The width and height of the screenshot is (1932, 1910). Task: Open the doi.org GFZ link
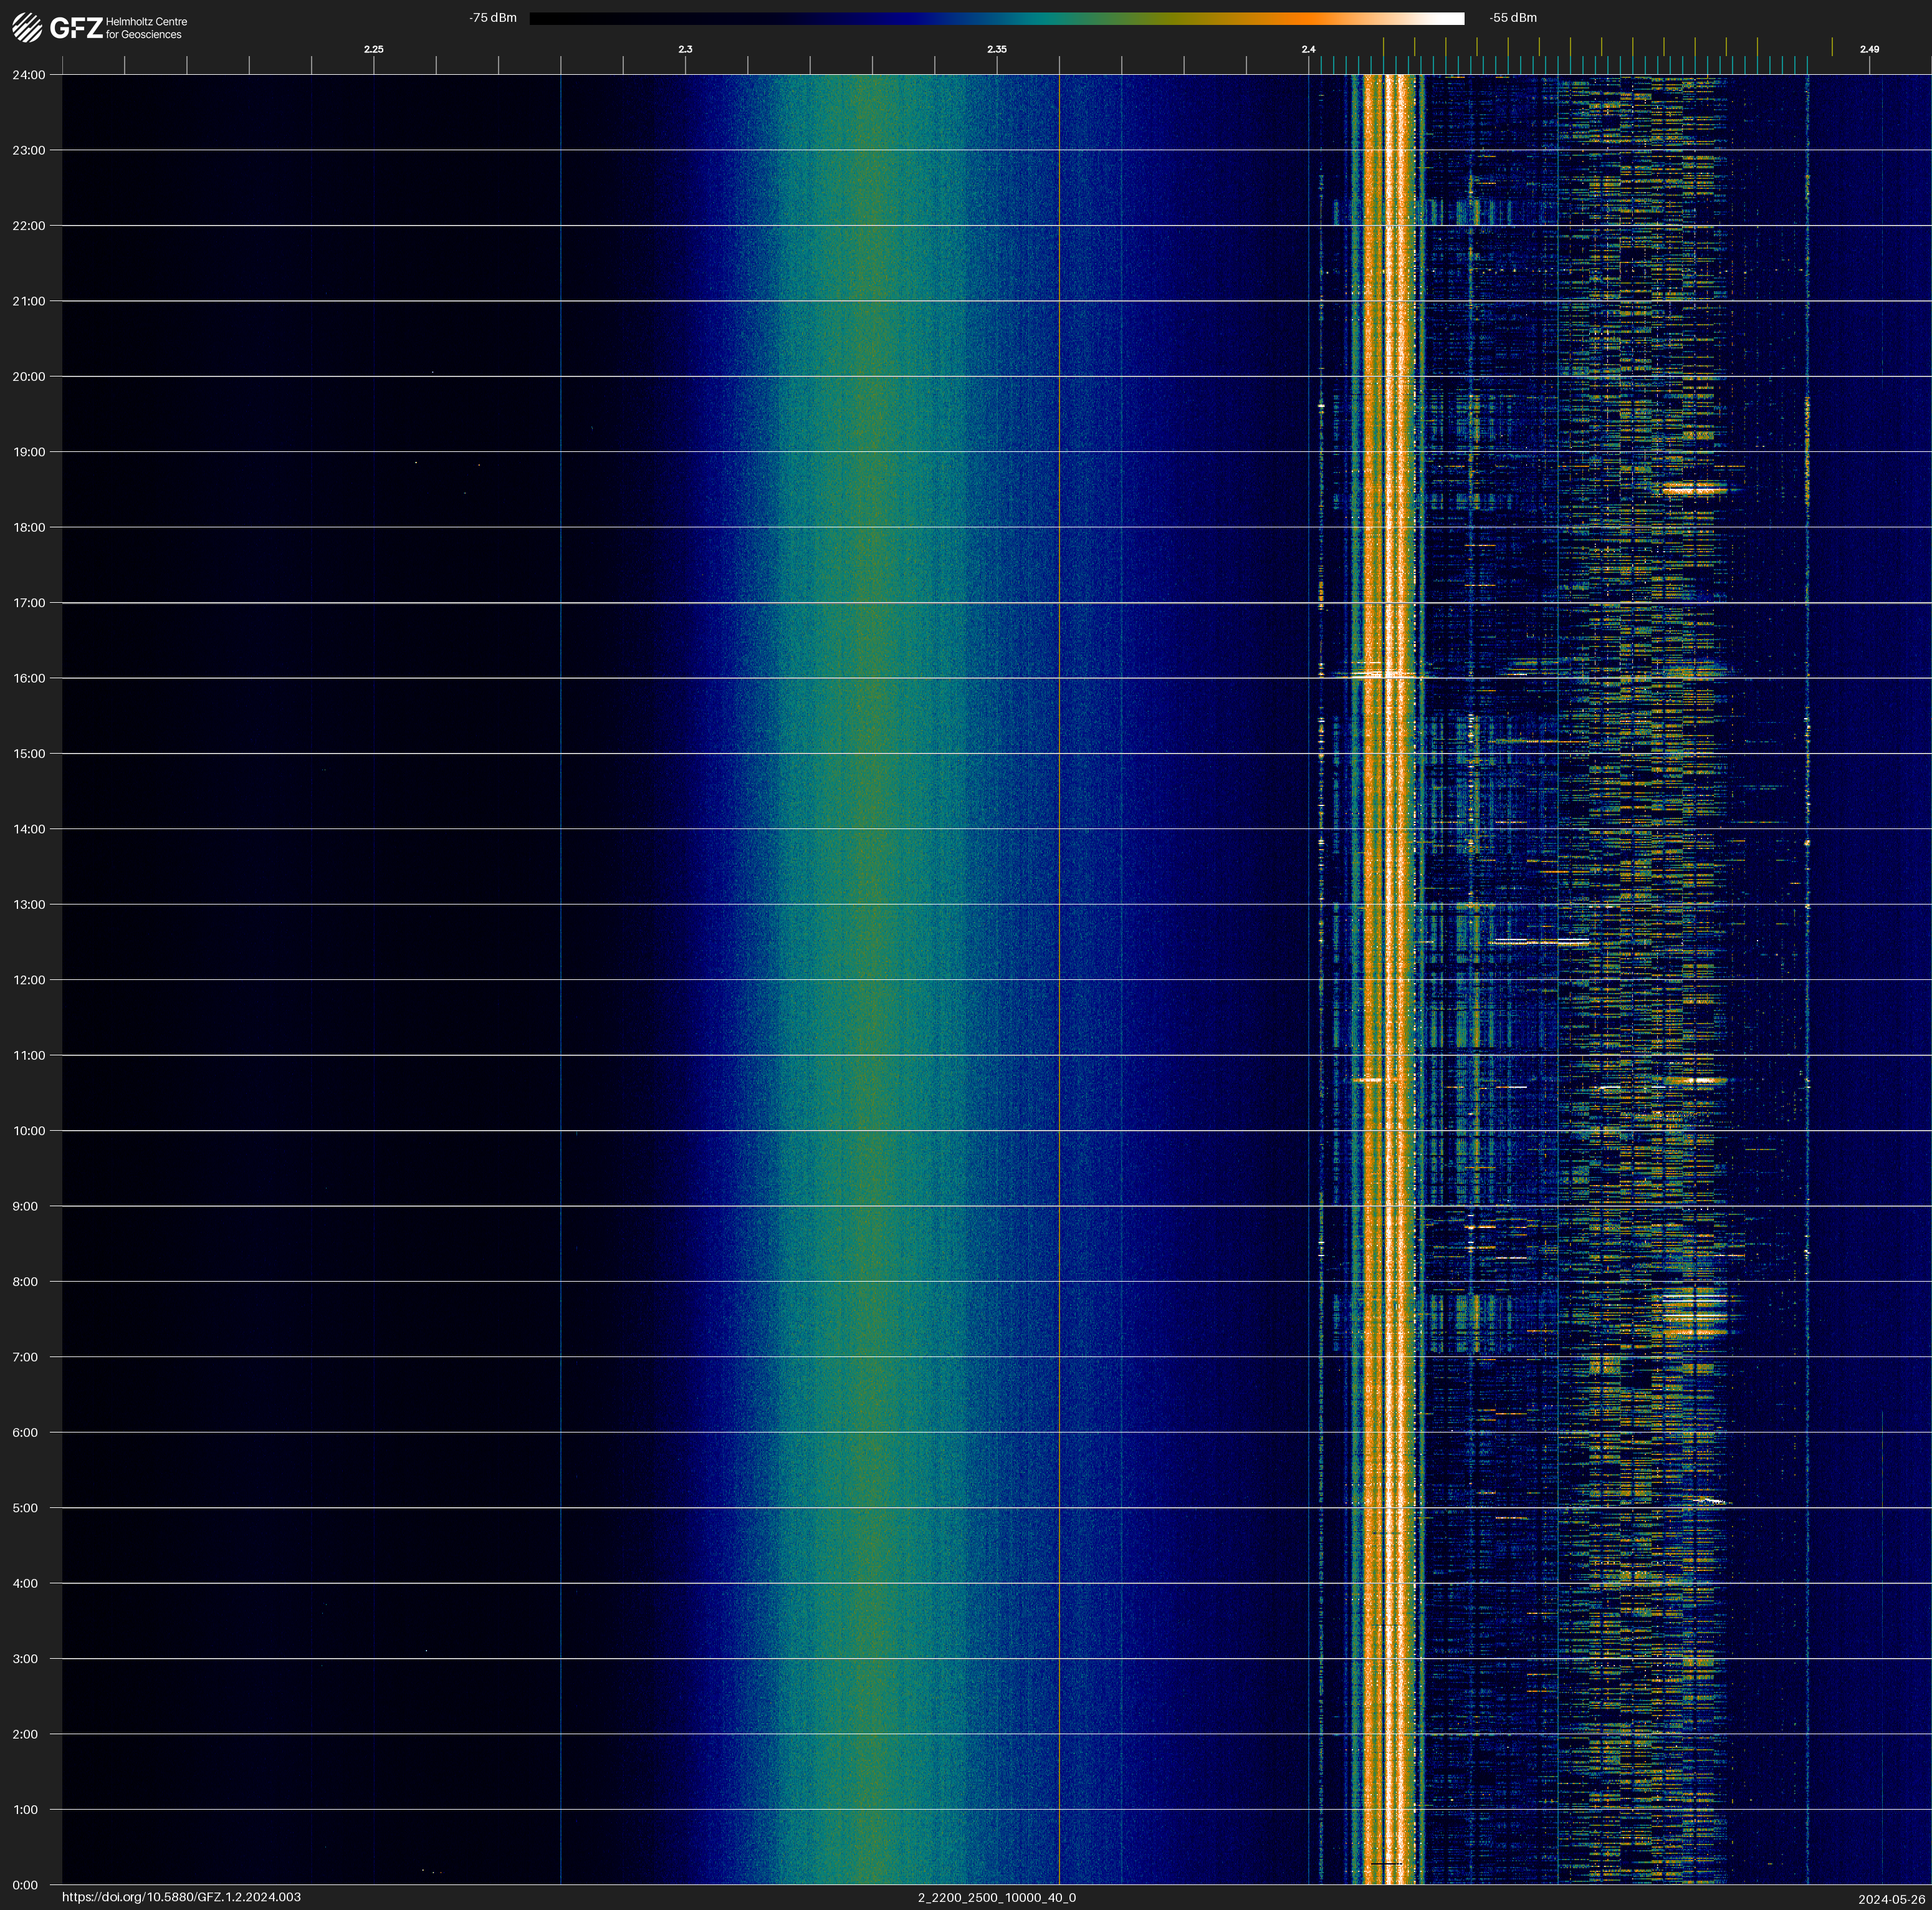click(181, 1897)
